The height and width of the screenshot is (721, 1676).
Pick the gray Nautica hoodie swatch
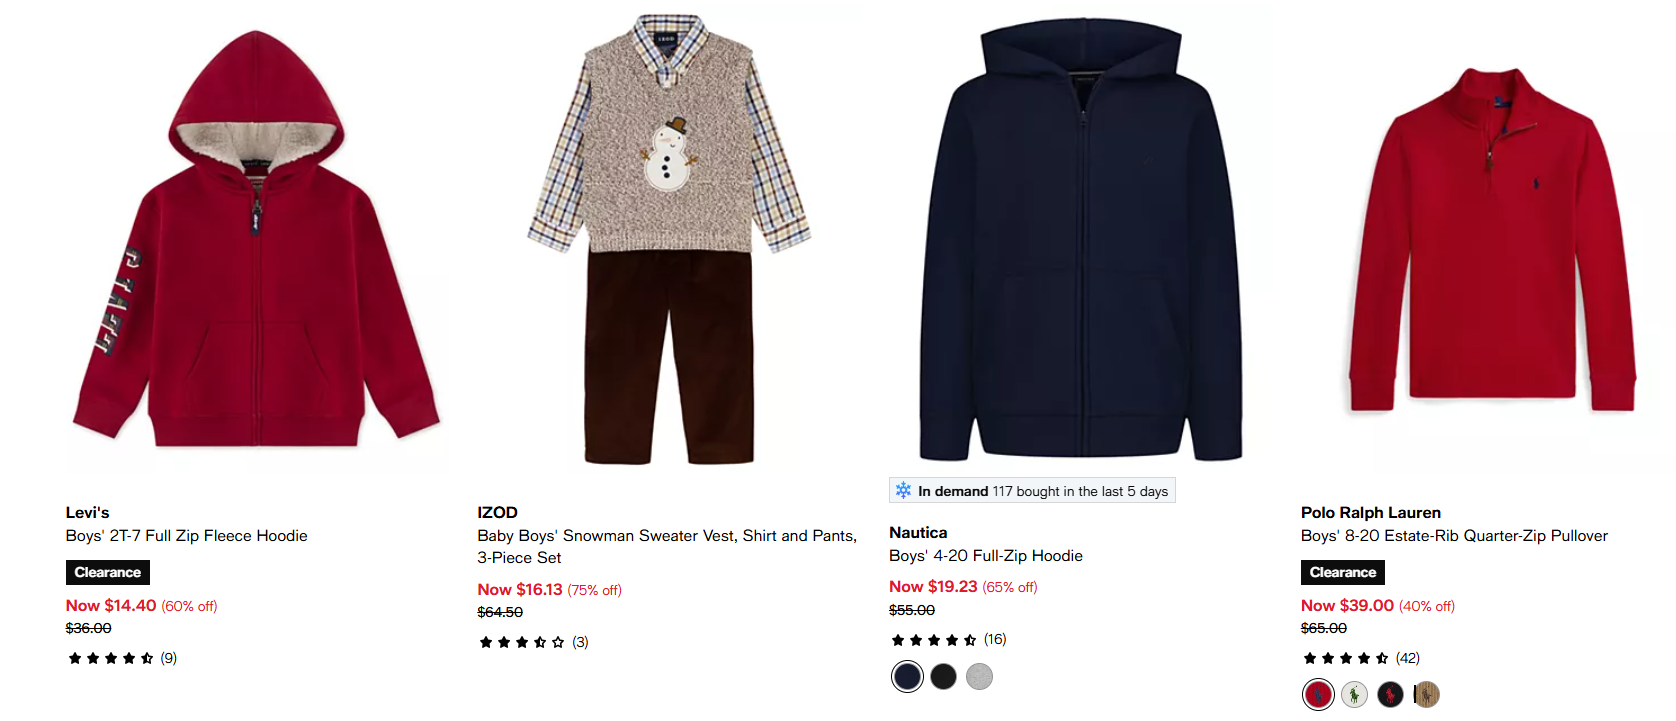click(x=980, y=677)
